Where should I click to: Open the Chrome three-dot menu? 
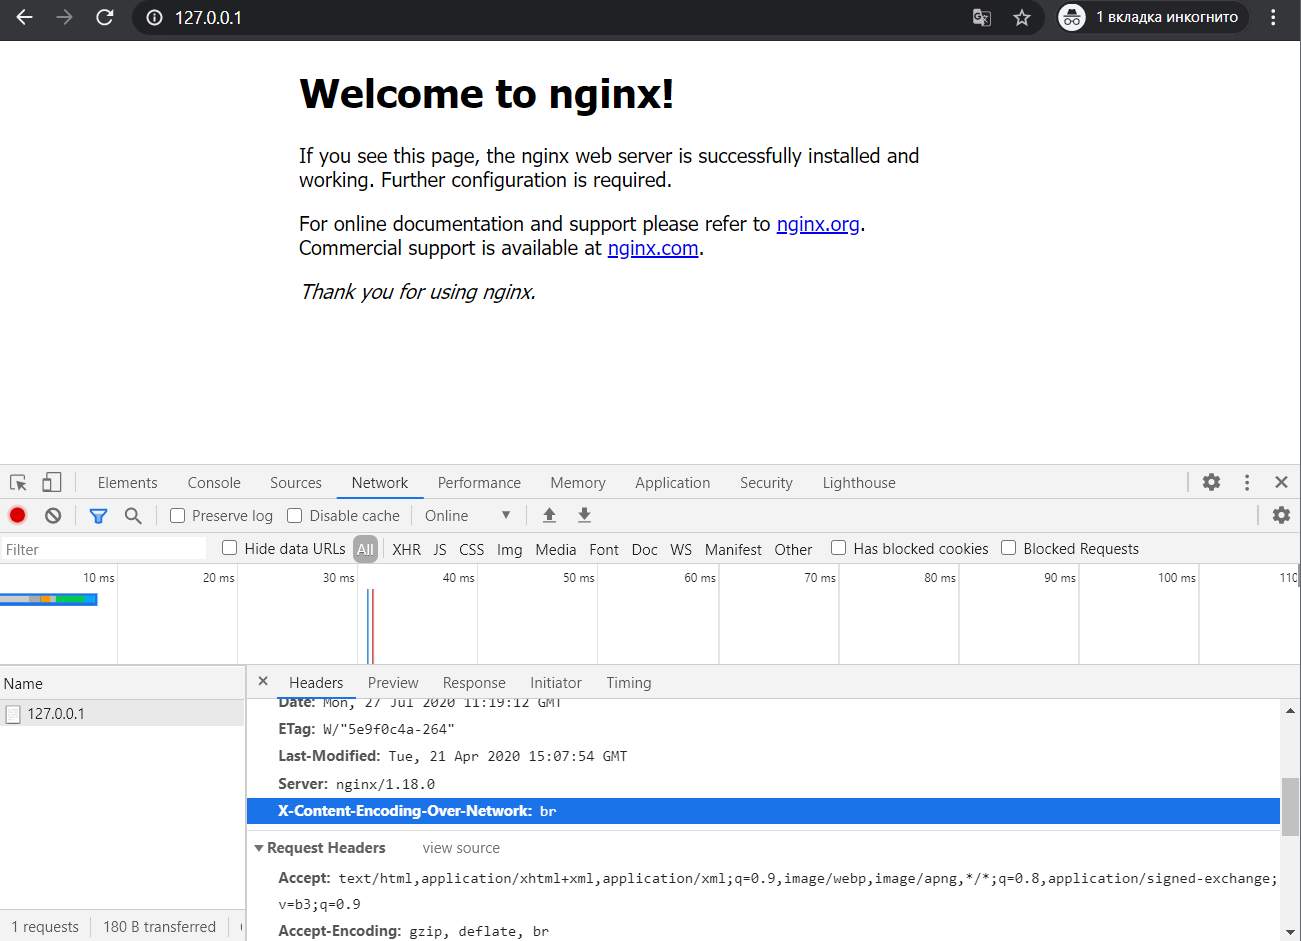coord(1273,17)
